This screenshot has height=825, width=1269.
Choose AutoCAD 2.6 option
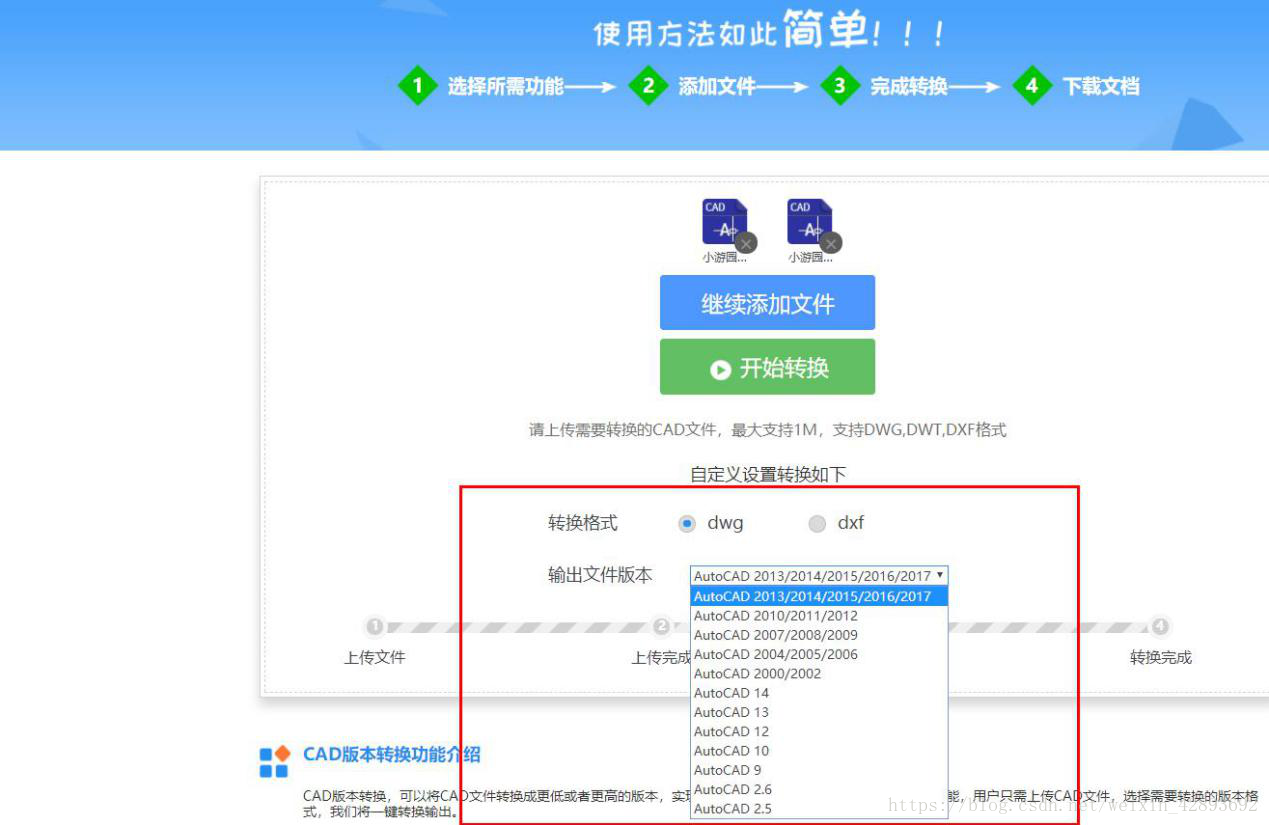pyautogui.click(x=819, y=790)
